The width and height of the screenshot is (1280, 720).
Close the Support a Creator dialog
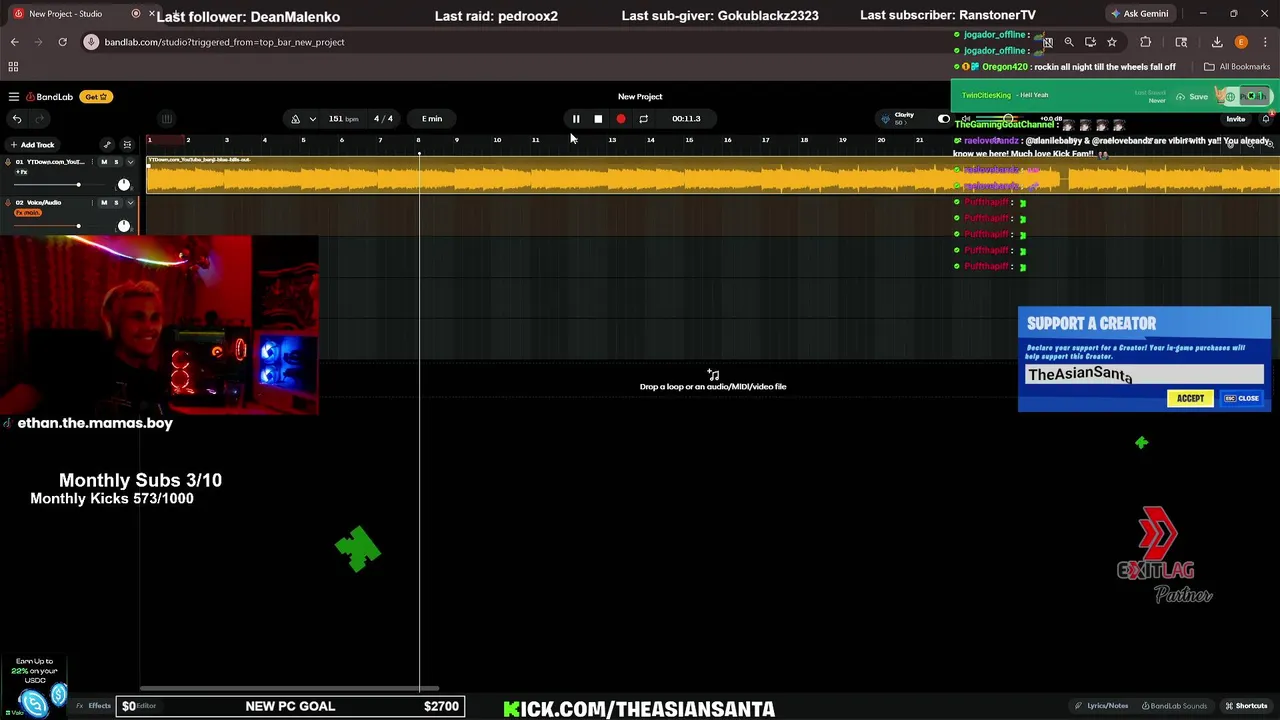(x=1242, y=398)
